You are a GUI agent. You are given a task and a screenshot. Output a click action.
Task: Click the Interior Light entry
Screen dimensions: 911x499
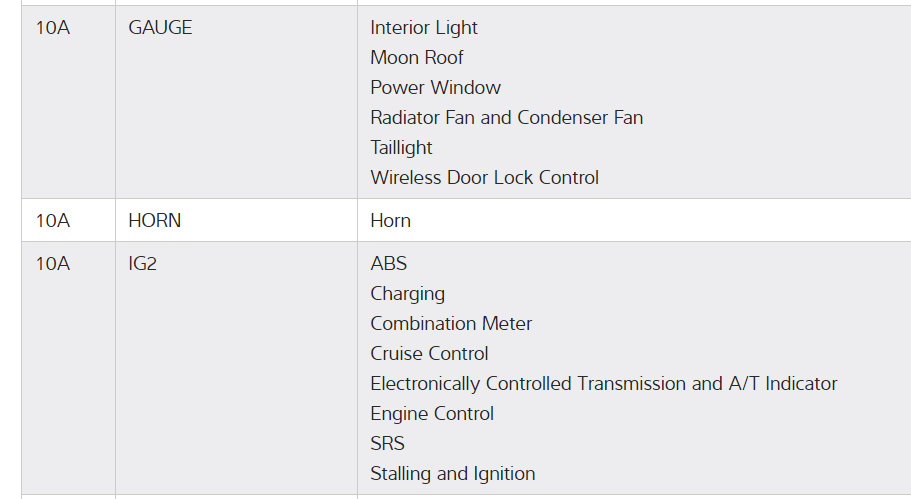coord(424,28)
